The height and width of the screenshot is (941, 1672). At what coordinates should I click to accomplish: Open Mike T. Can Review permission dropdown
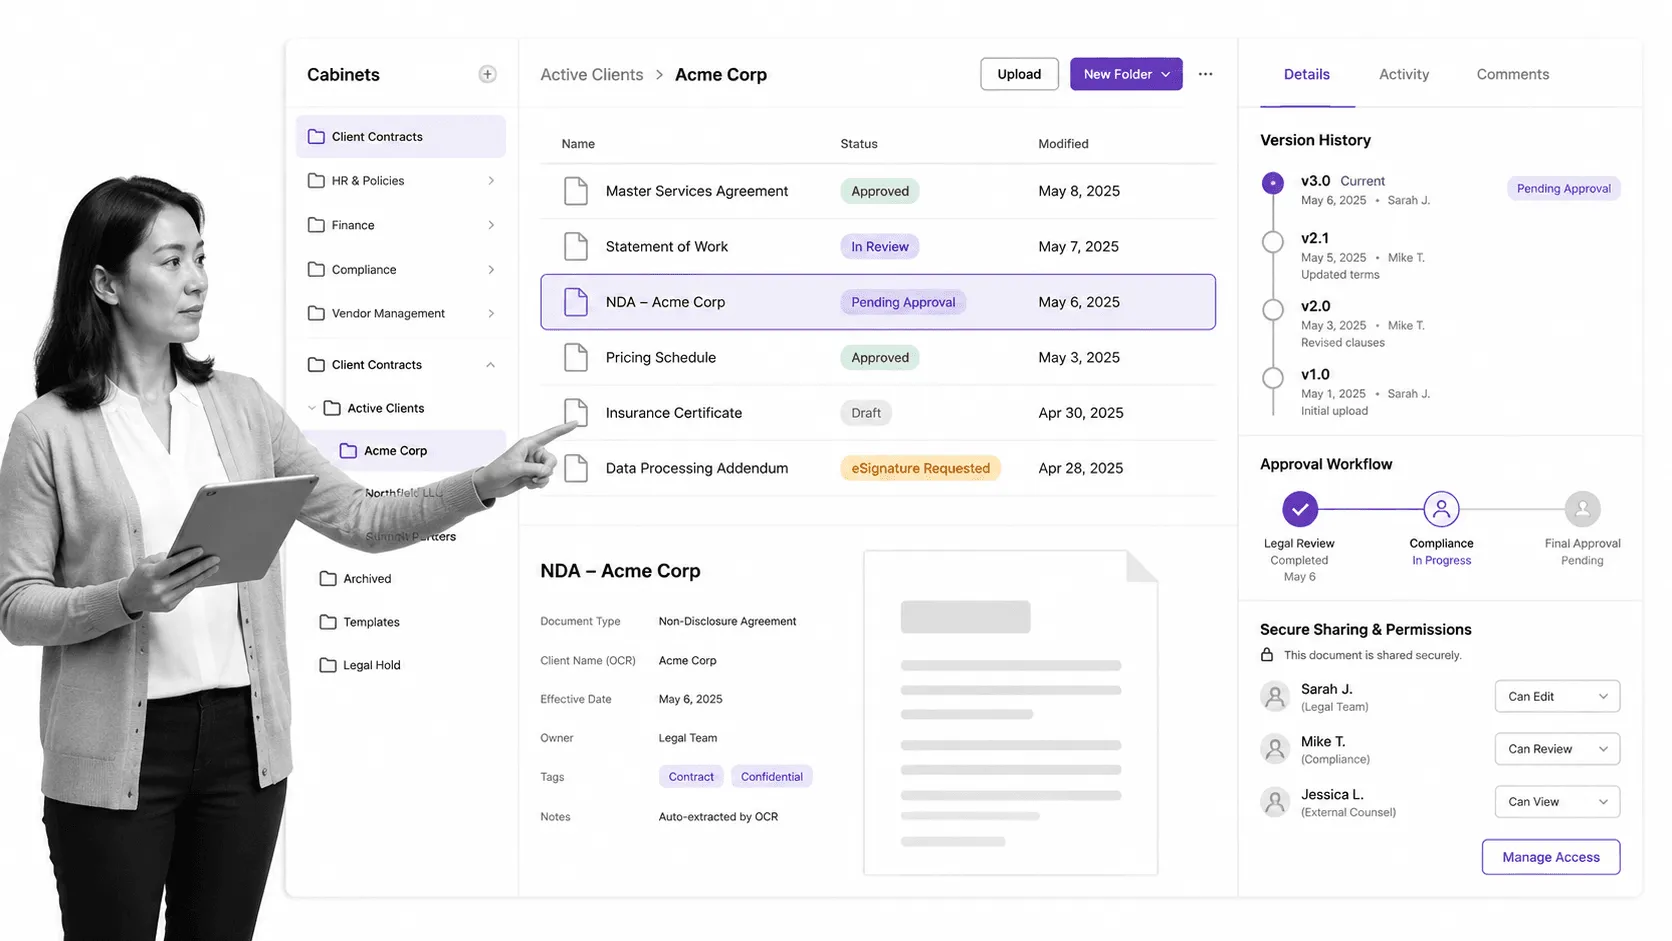[1557, 749]
